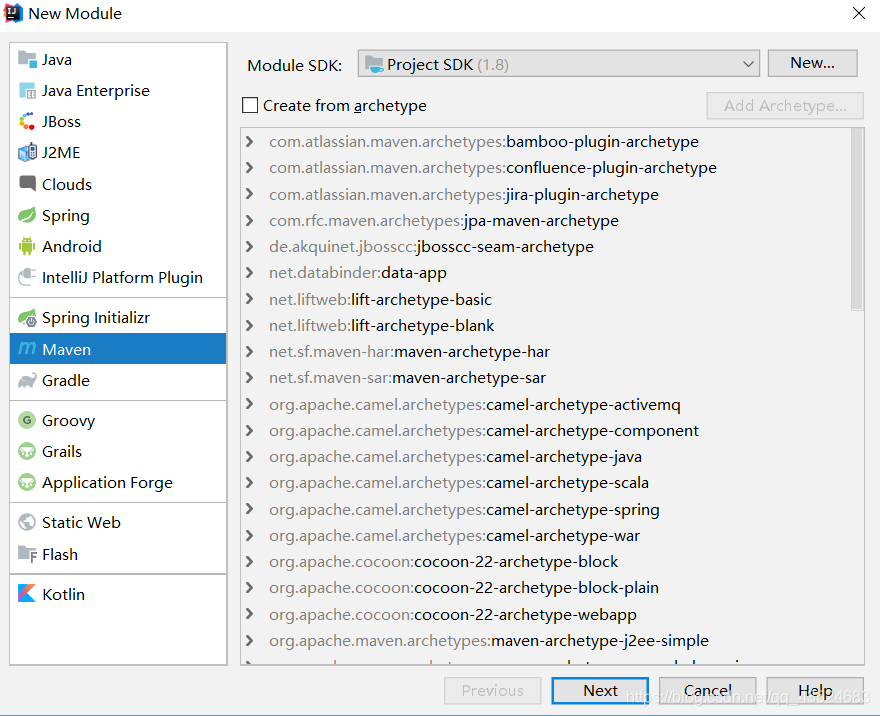
Task: Click the Grails icon
Action: (27, 451)
